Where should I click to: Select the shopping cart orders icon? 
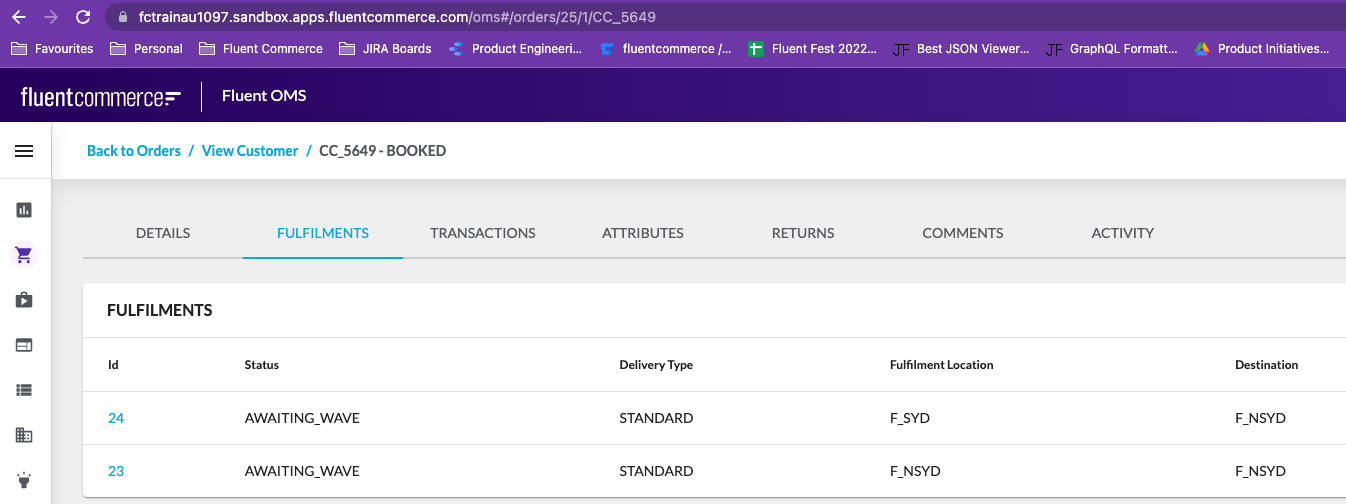coord(24,255)
